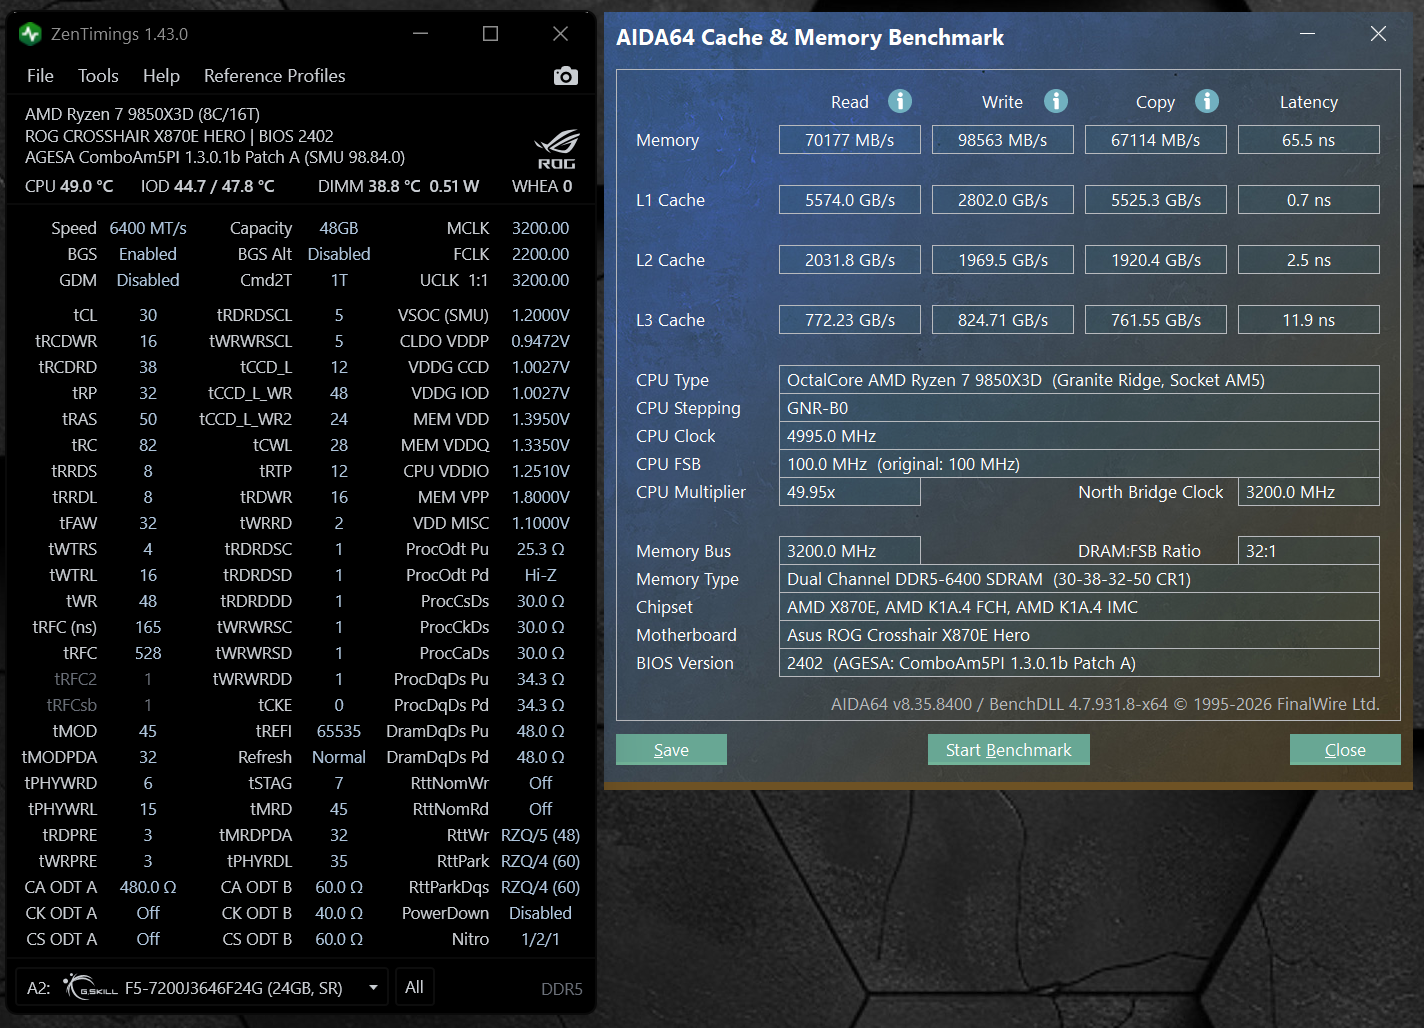Viewport: 1424px width, 1028px height.
Task: Click the Memory Copy value 67114 MB/s
Action: click(1156, 140)
